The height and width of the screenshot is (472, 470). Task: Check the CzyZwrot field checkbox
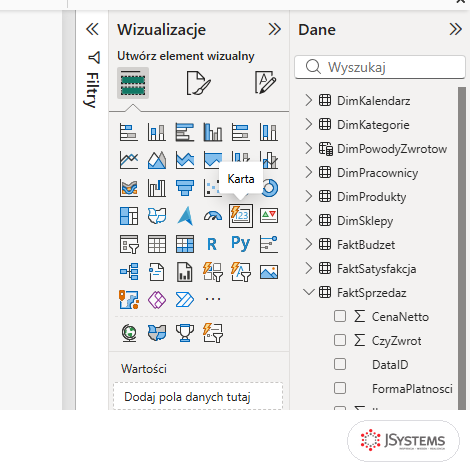[x=340, y=340]
